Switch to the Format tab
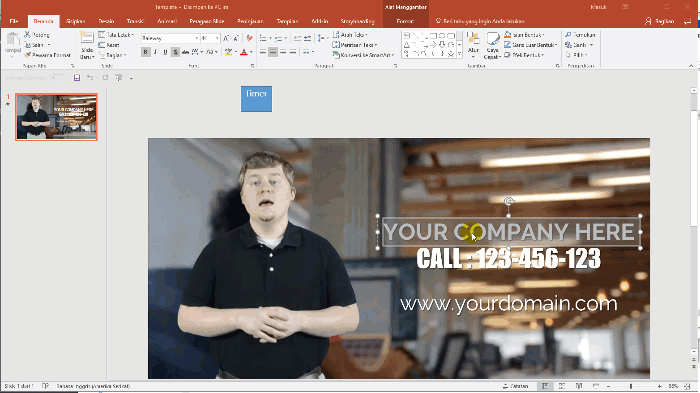The image size is (700, 393). (405, 21)
